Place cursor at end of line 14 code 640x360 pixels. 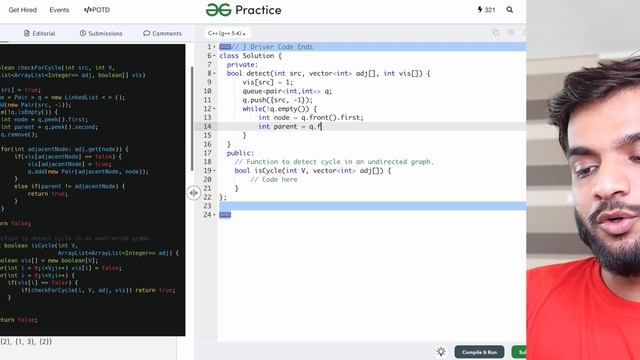322,127
